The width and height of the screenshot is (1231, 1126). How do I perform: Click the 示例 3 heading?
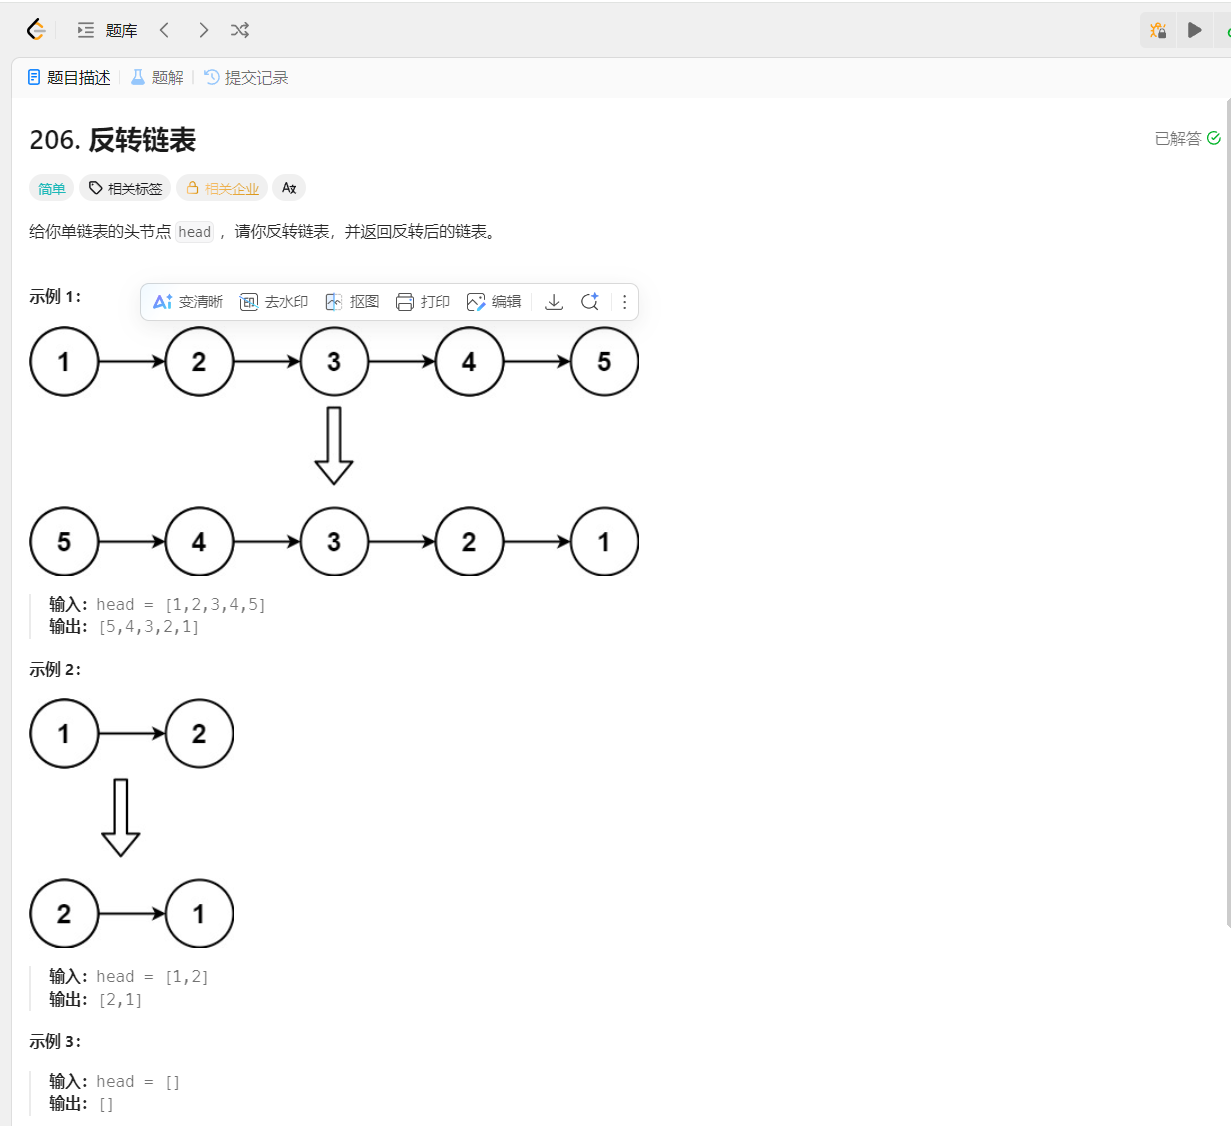[55, 1042]
